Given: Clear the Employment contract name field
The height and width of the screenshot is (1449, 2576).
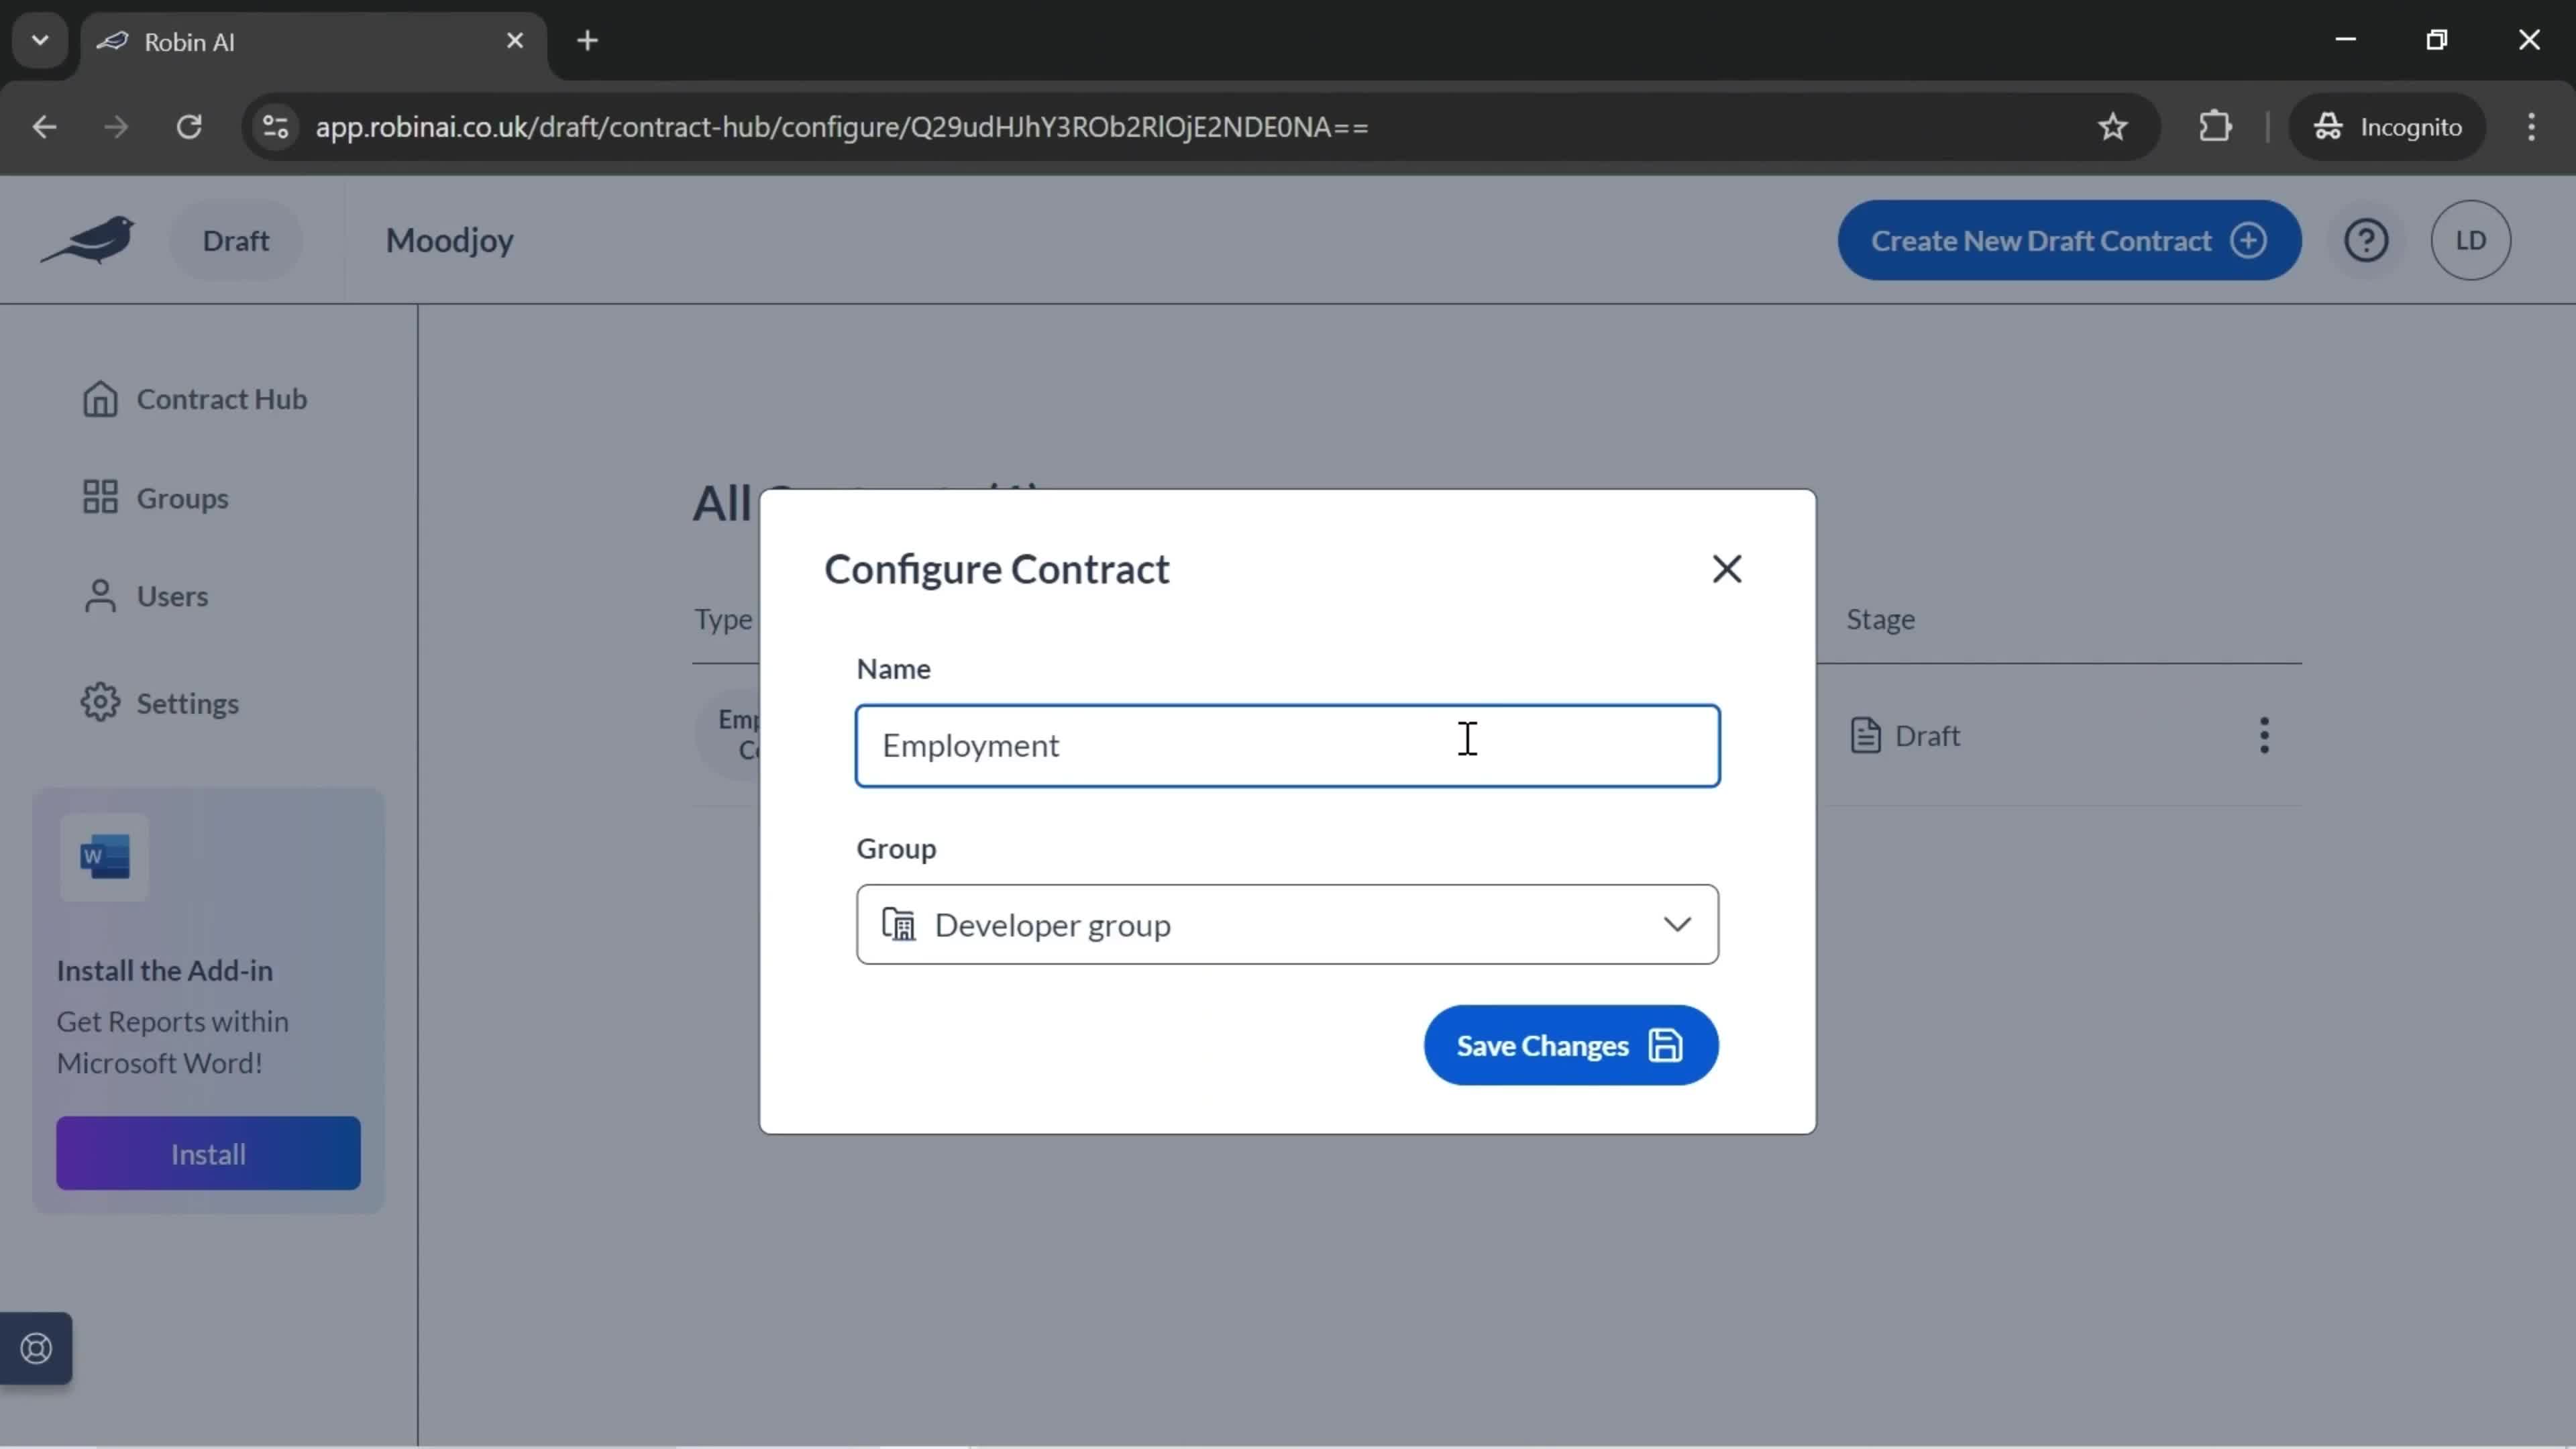Looking at the screenshot, I should tap(1286, 745).
